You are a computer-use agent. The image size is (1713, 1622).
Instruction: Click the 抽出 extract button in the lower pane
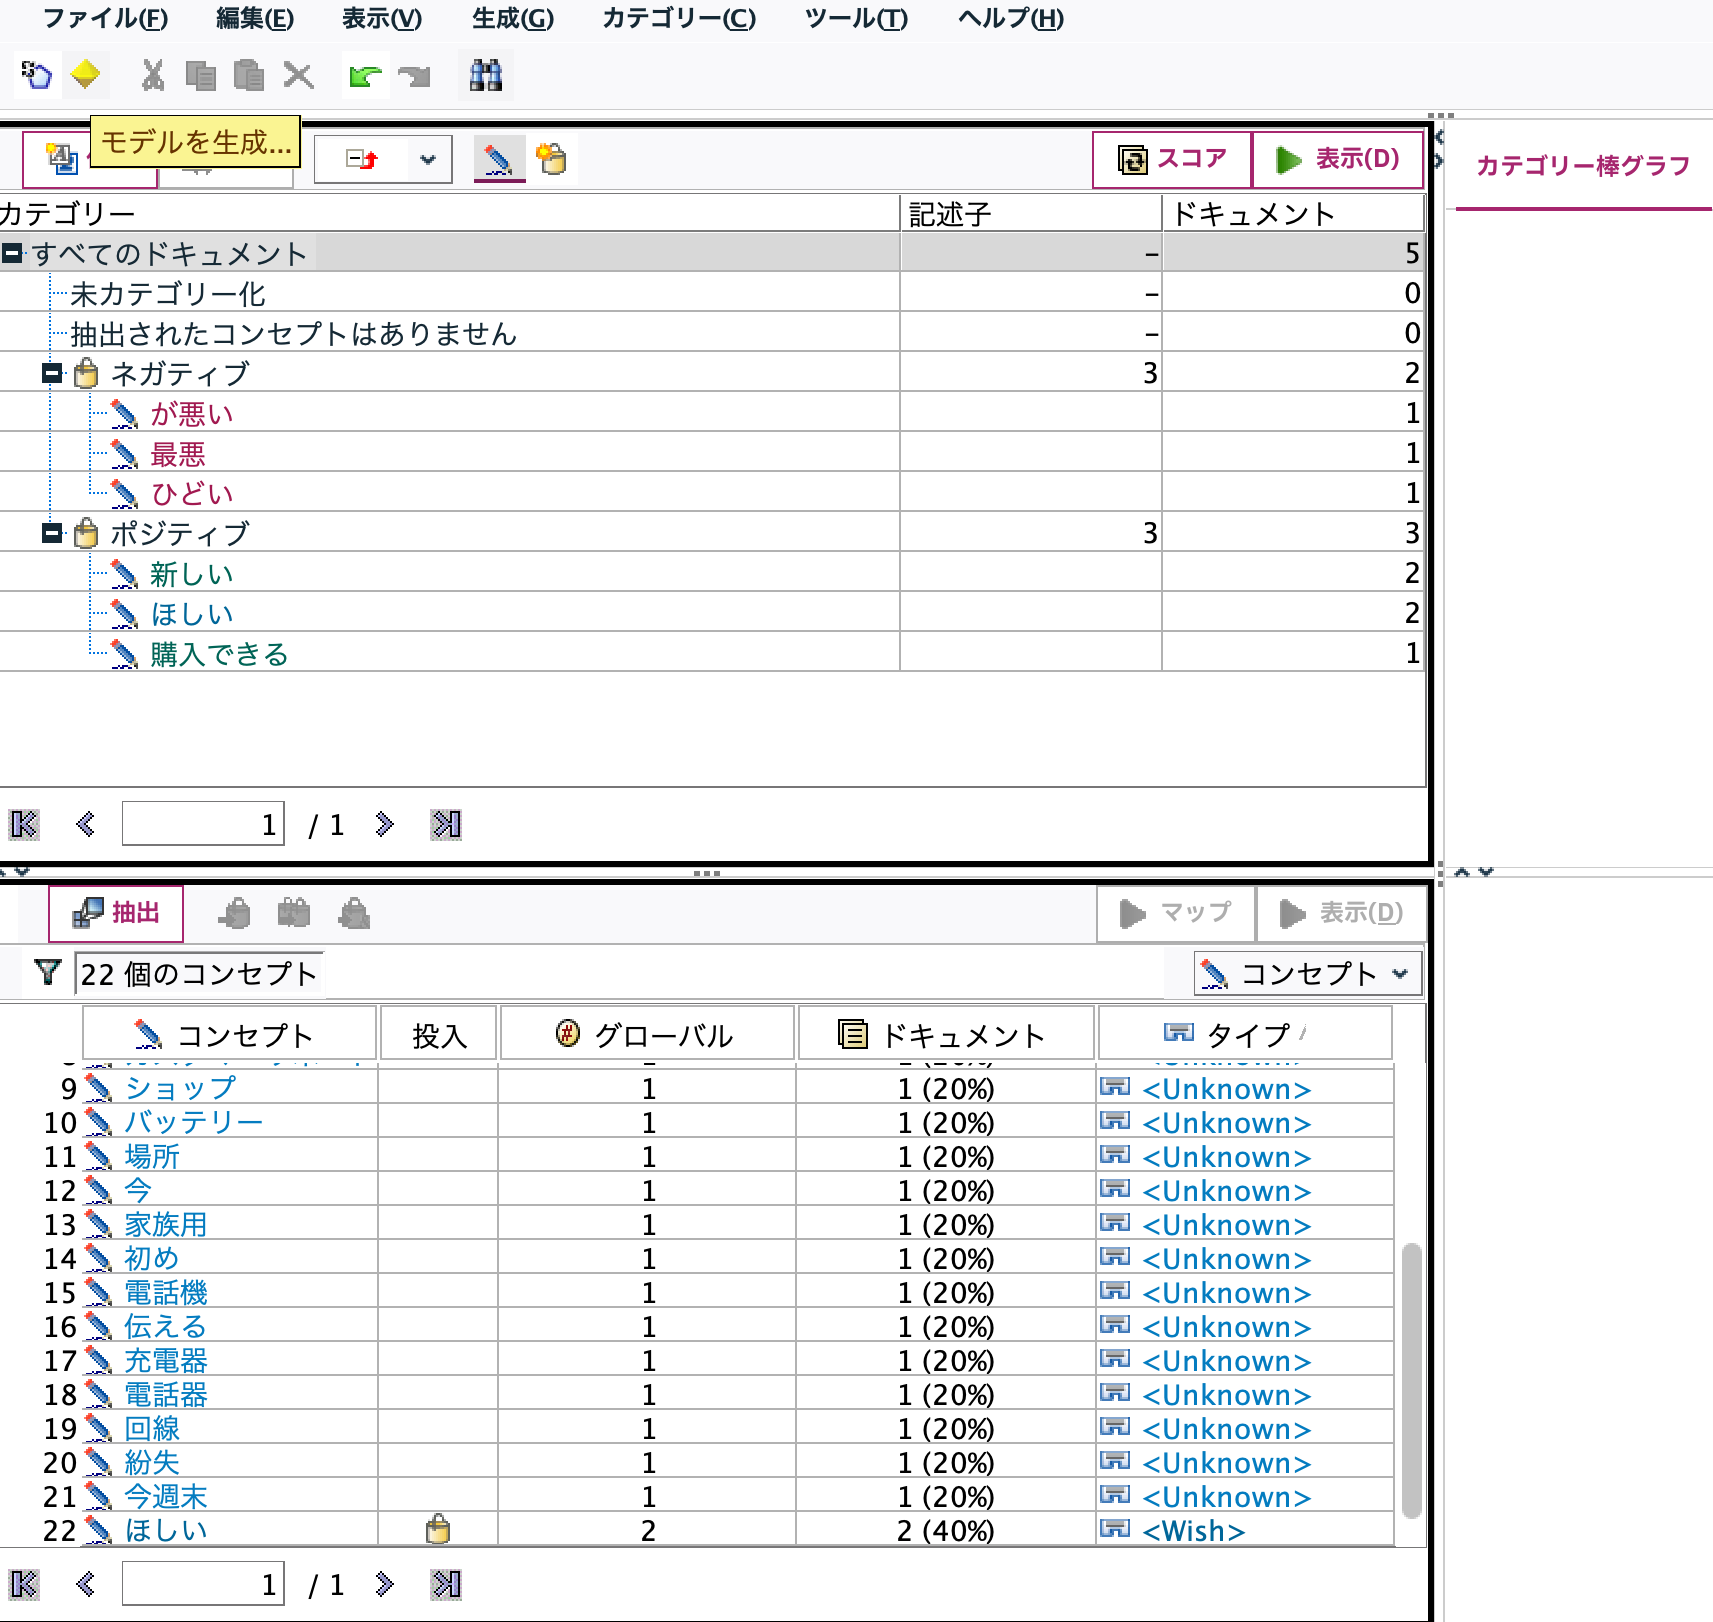(x=115, y=912)
